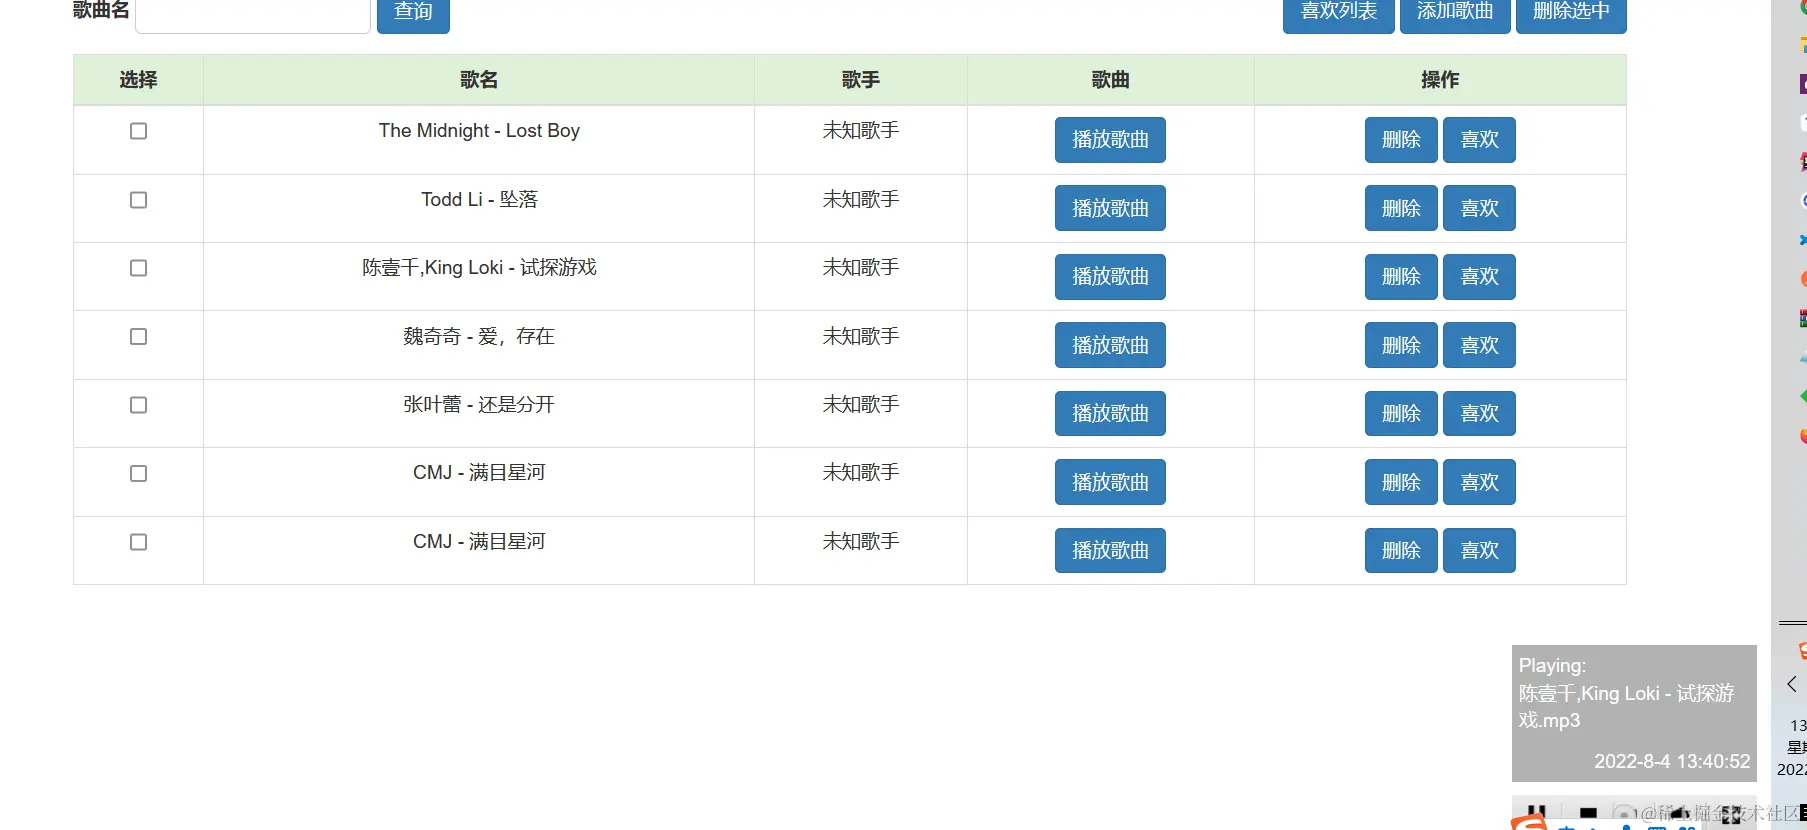
Task: Tick the checkbox for The Midnight - Lost Boy
Action: [139, 131]
